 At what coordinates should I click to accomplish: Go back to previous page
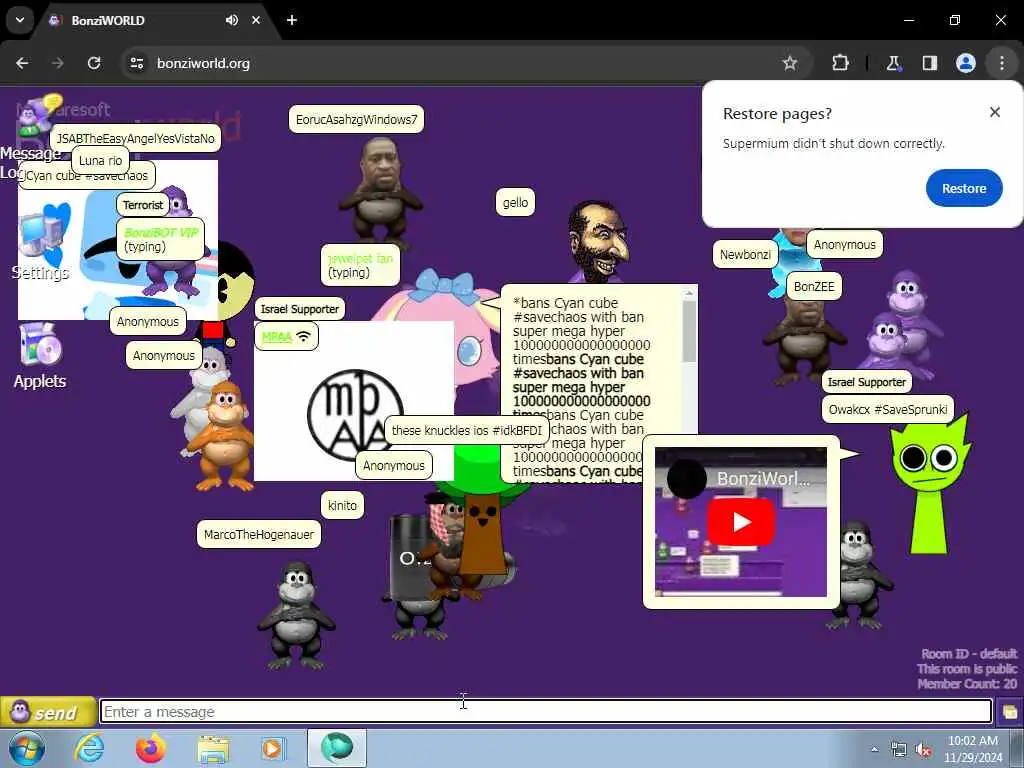pyautogui.click(x=22, y=63)
